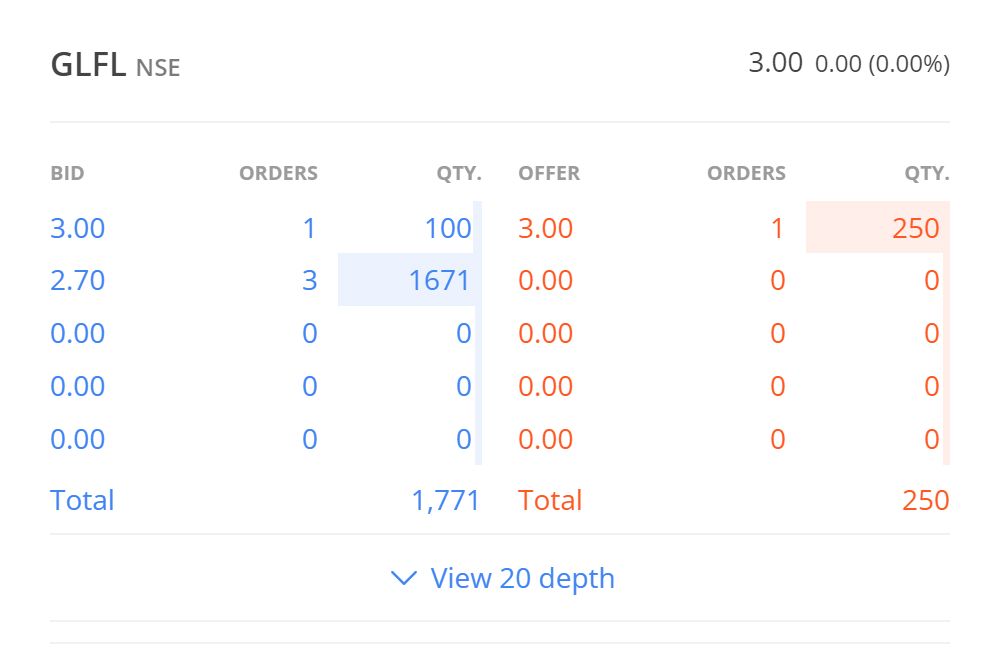This screenshot has width=982, height=652.
Task: Select the 3.00 bid price
Action: [78, 228]
